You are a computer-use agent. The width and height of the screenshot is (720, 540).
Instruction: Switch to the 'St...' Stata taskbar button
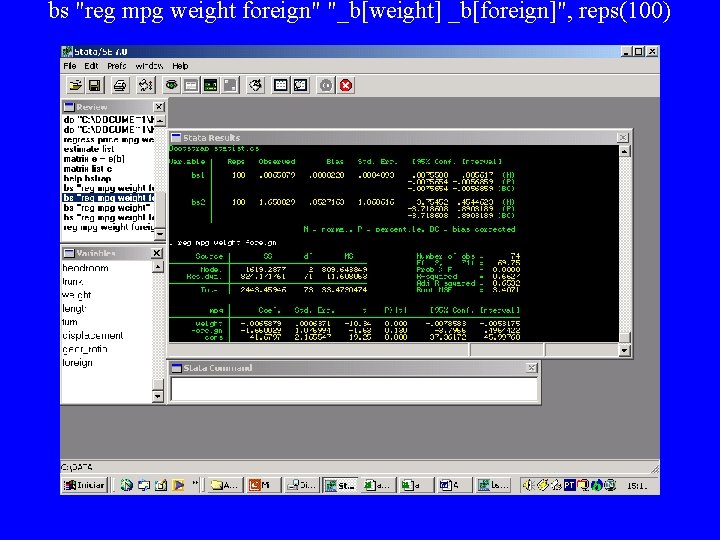click(340, 485)
